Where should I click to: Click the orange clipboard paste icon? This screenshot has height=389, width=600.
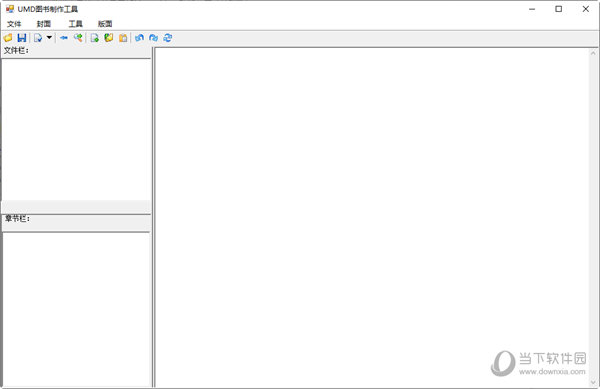pyautogui.click(x=123, y=38)
